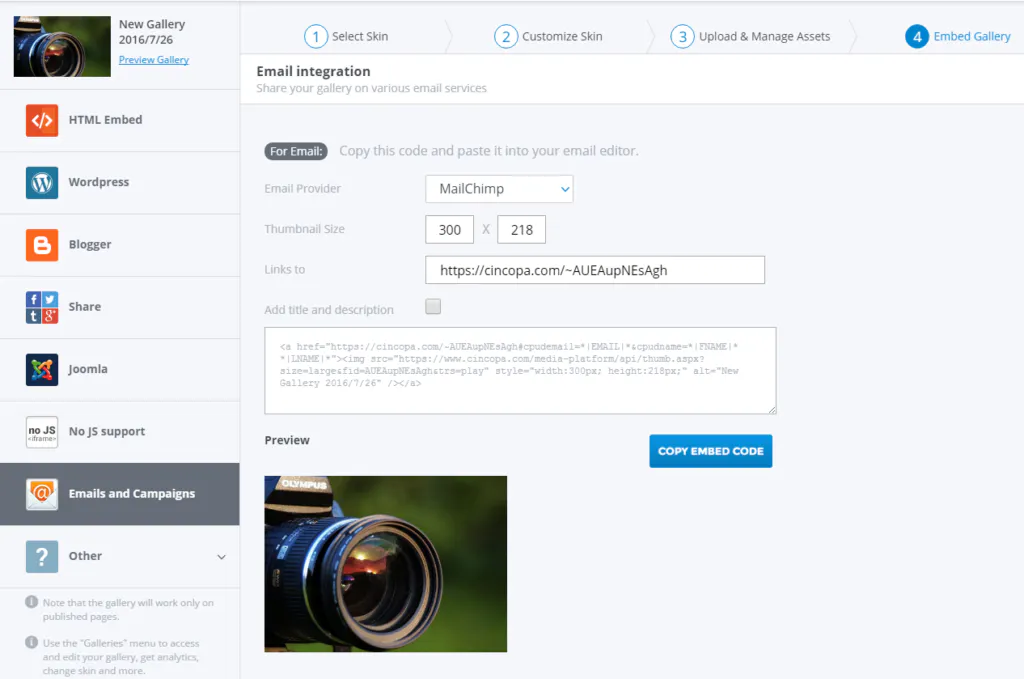Expand the Other section chevron
The width and height of the screenshot is (1024, 679).
point(221,557)
